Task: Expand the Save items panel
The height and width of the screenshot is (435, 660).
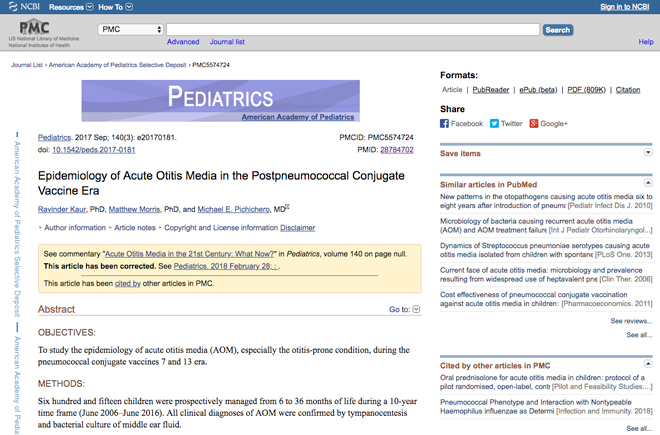Action: tap(648, 152)
